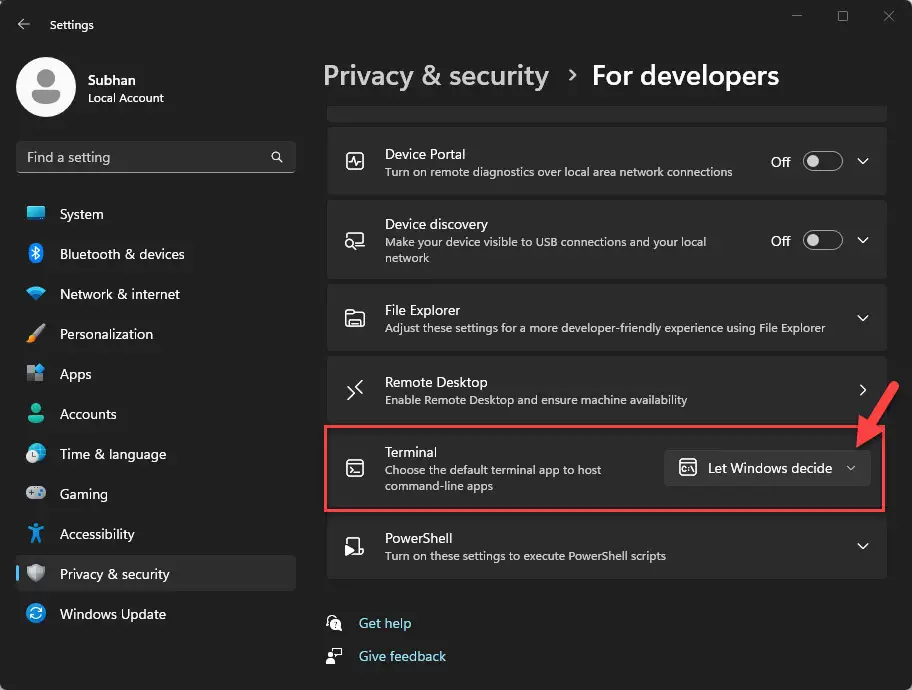This screenshot has height=690, width=912.
Task: Click the Subhan profile avatar
Action: pos(46,87)
